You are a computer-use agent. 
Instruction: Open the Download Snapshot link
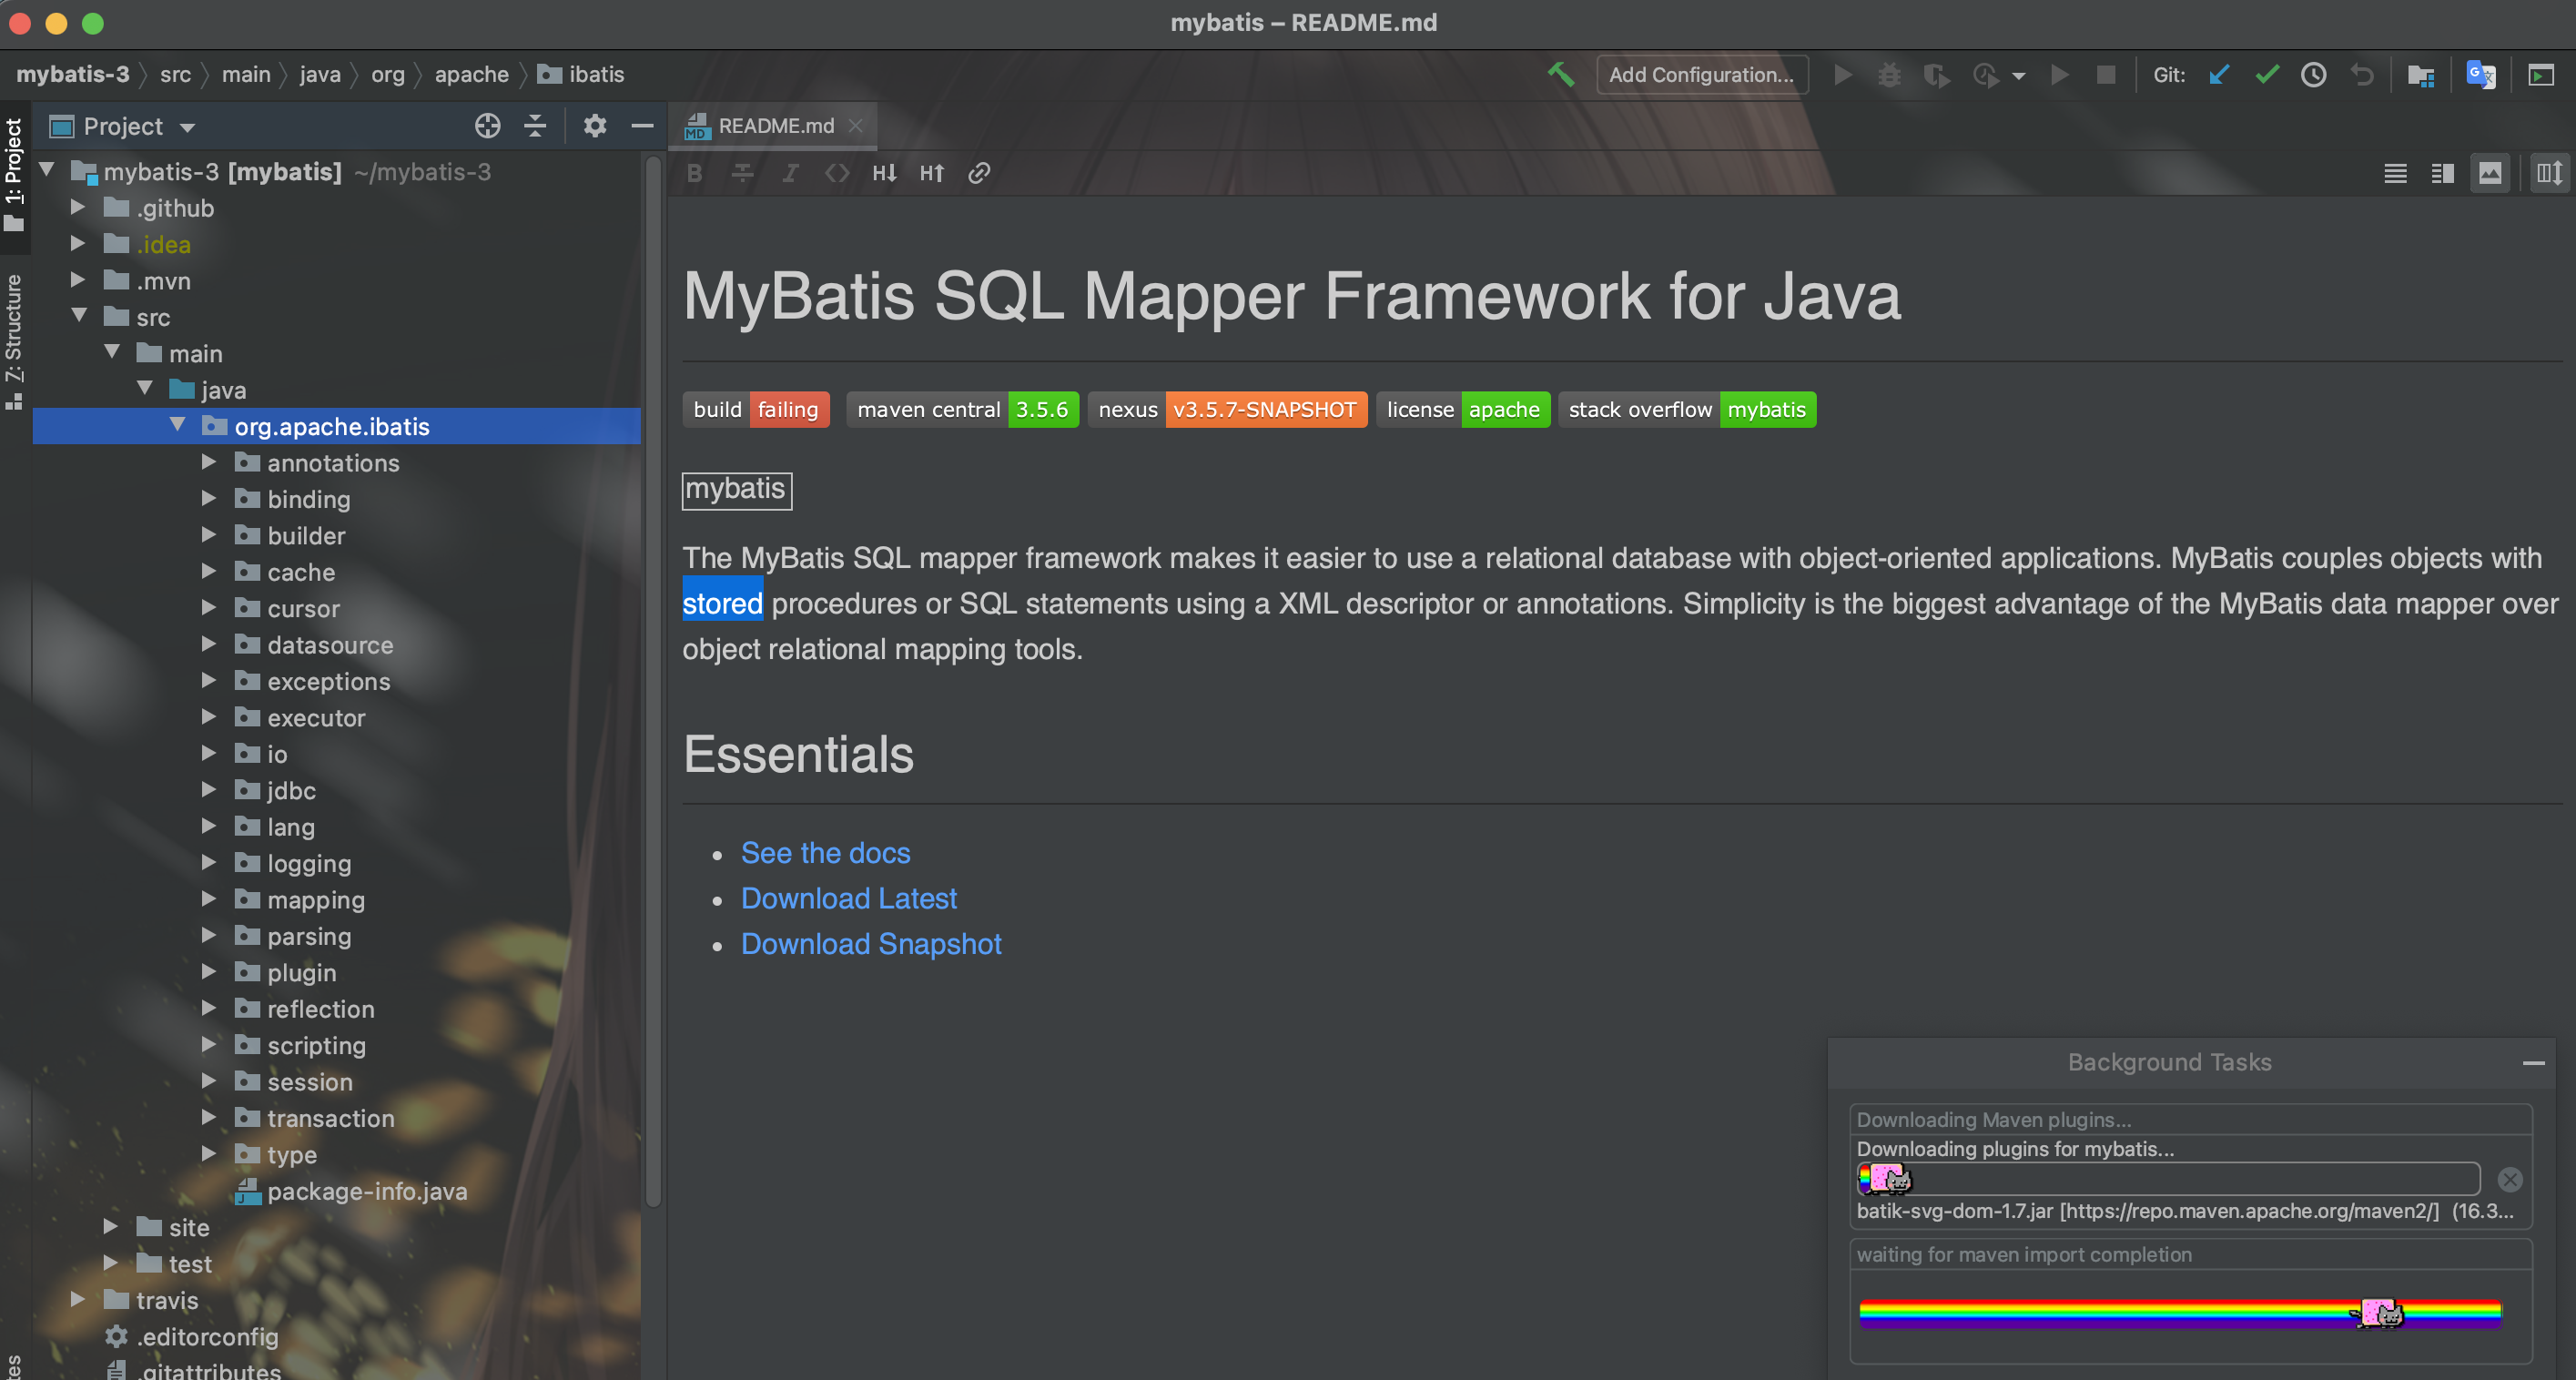(x=871, y=944)
